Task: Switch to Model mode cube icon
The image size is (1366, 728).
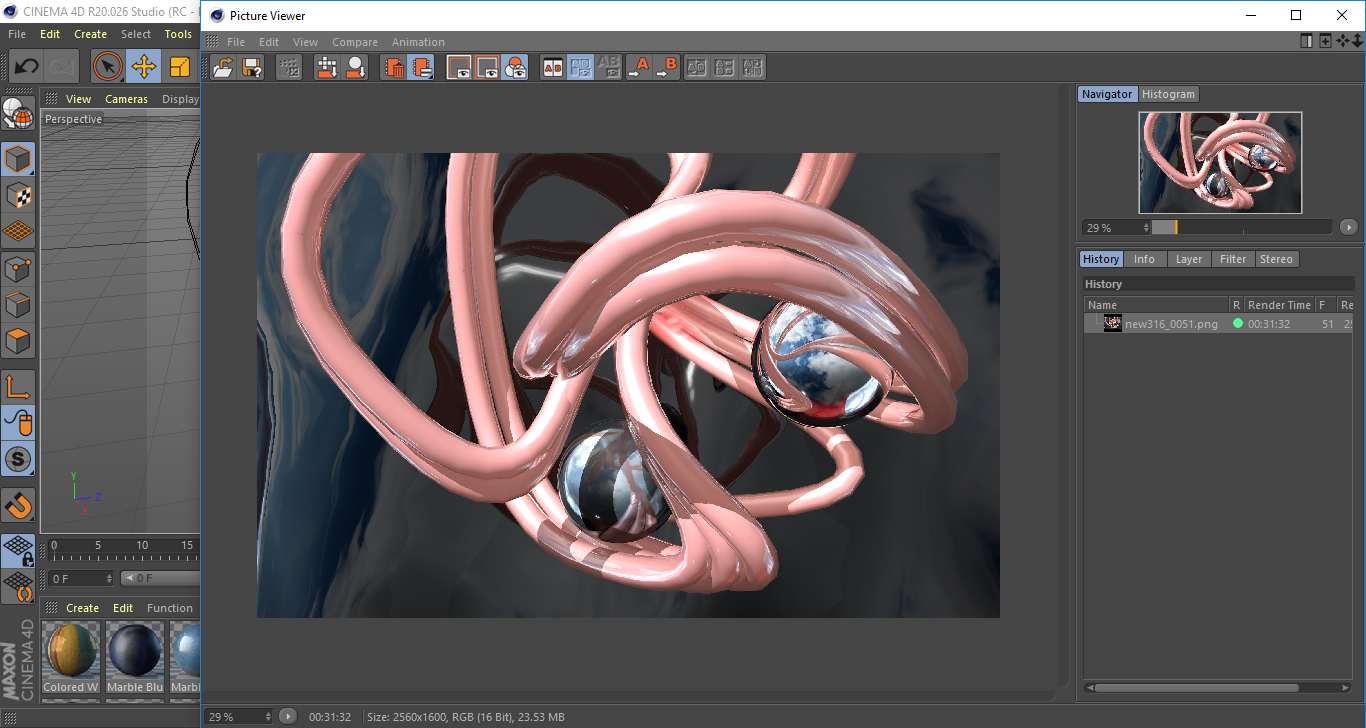Action: [x=18, y=159]
